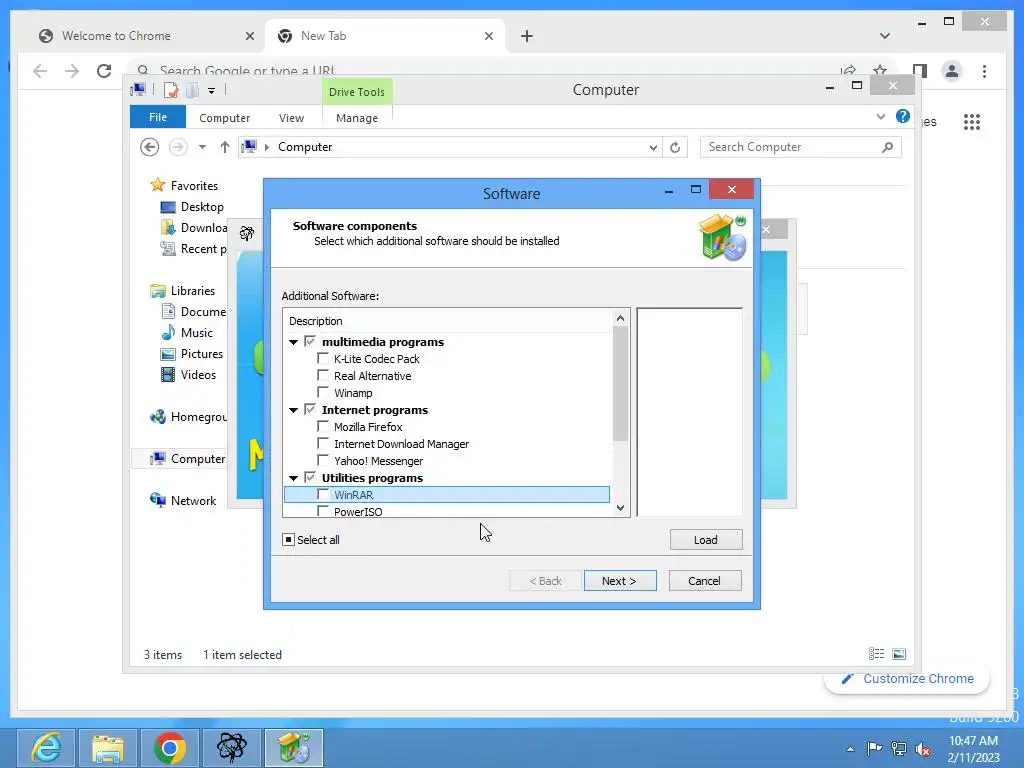Click the Load button
The width and height of the screenshot is (1024, 768).
coord(705,539)
